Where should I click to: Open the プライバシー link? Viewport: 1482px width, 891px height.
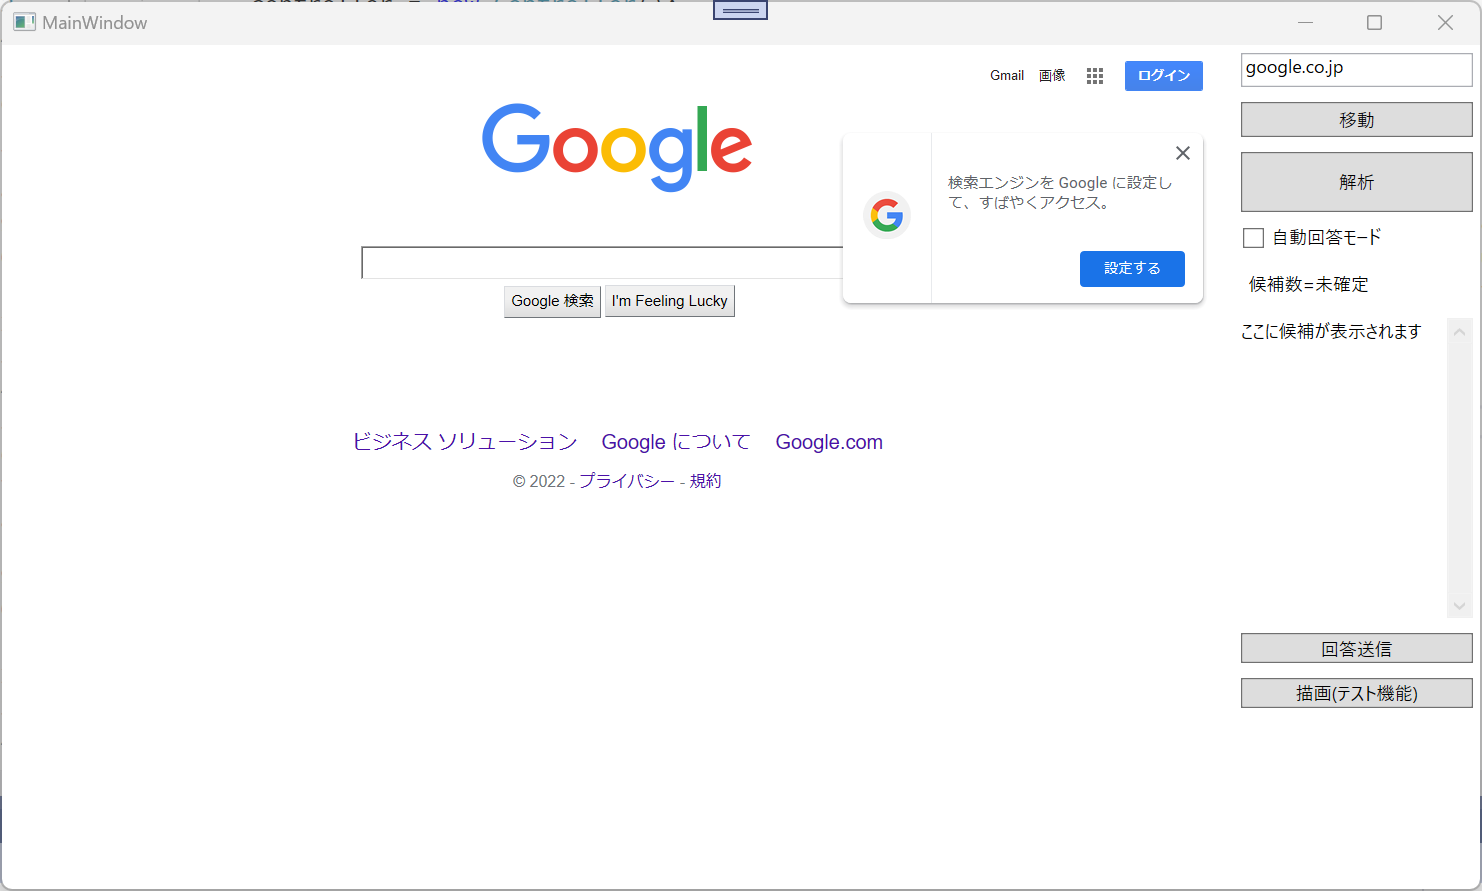[627, 481]
